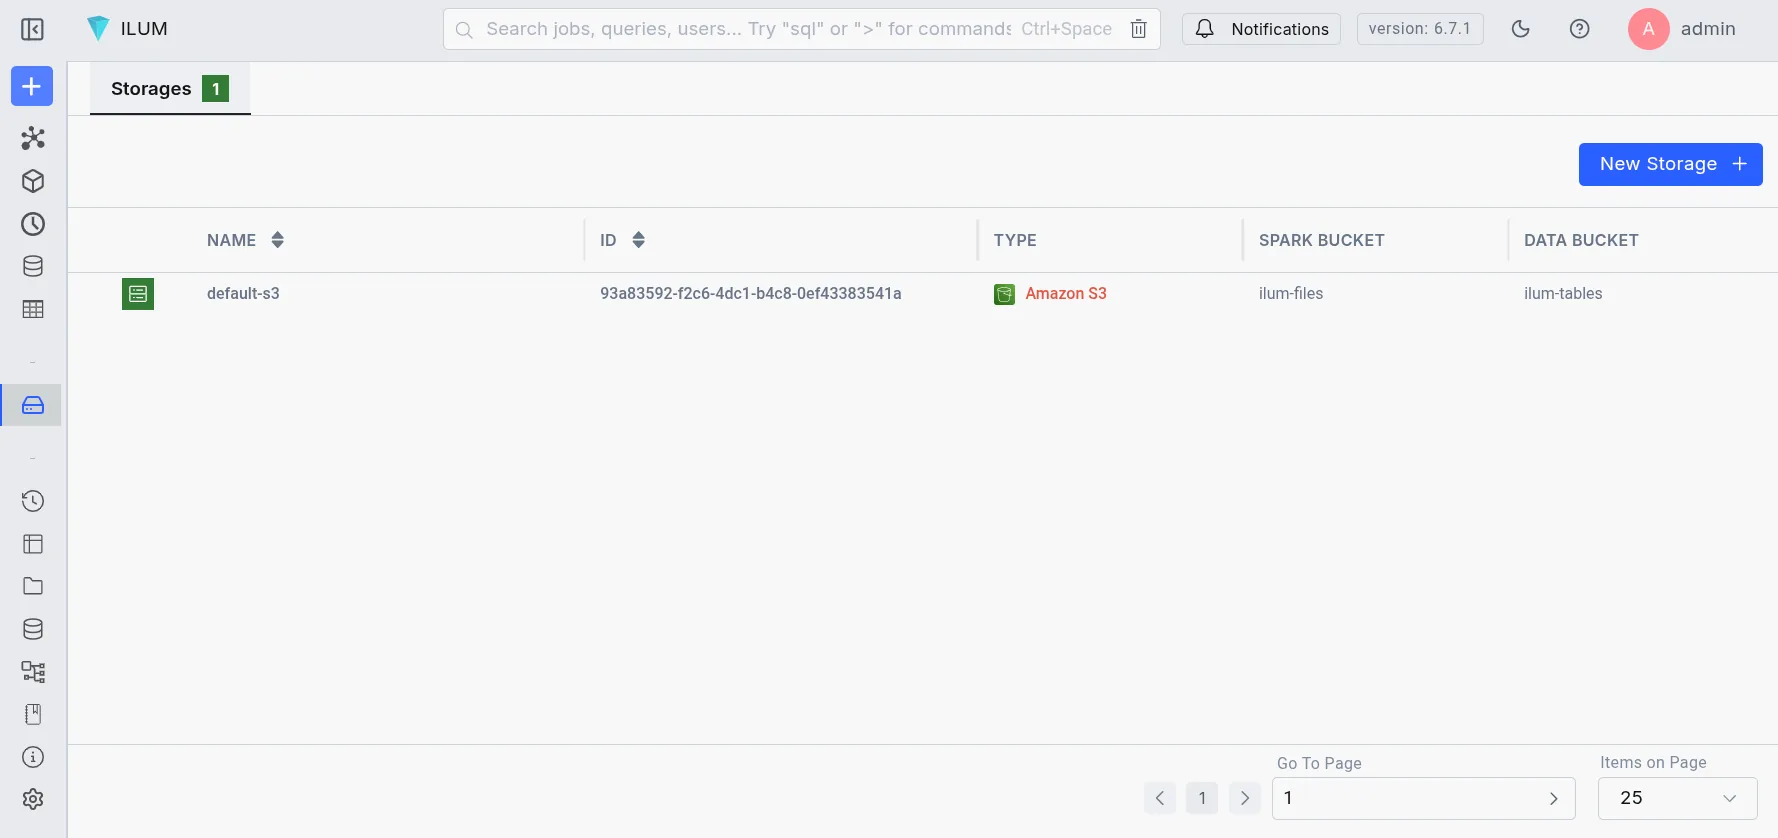Open the layout panel icon in the sidebar
The width and height of the screenshot is (1778, 838).
click(33, 544)
